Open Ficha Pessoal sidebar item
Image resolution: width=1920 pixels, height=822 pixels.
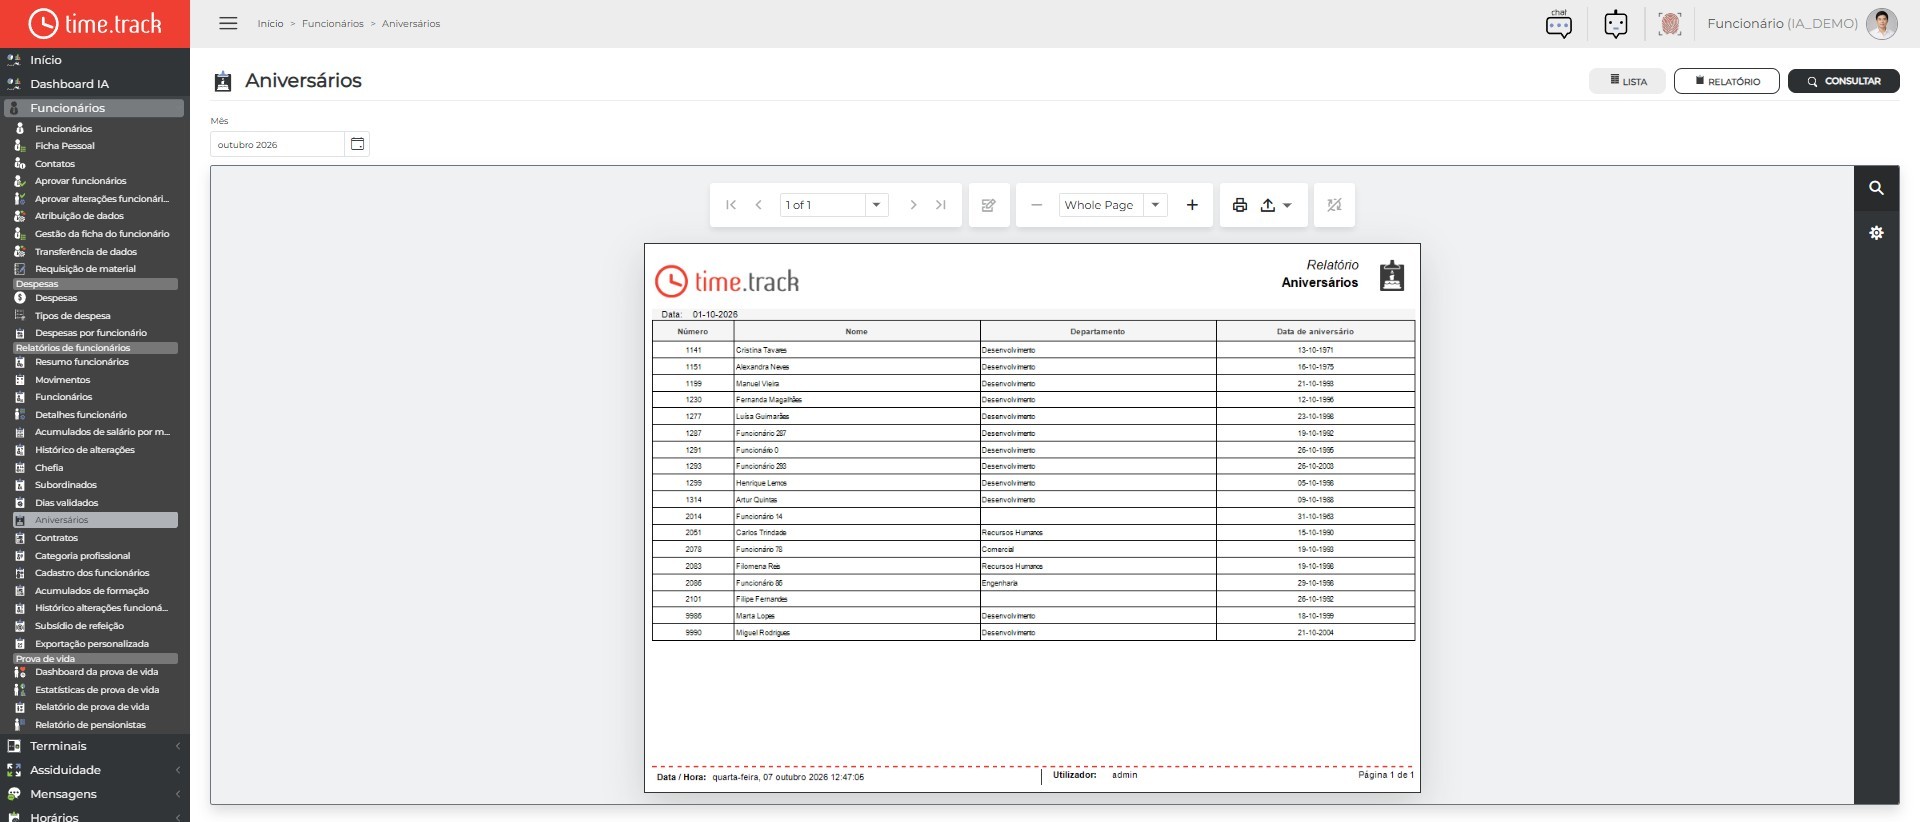pos(65,146)
